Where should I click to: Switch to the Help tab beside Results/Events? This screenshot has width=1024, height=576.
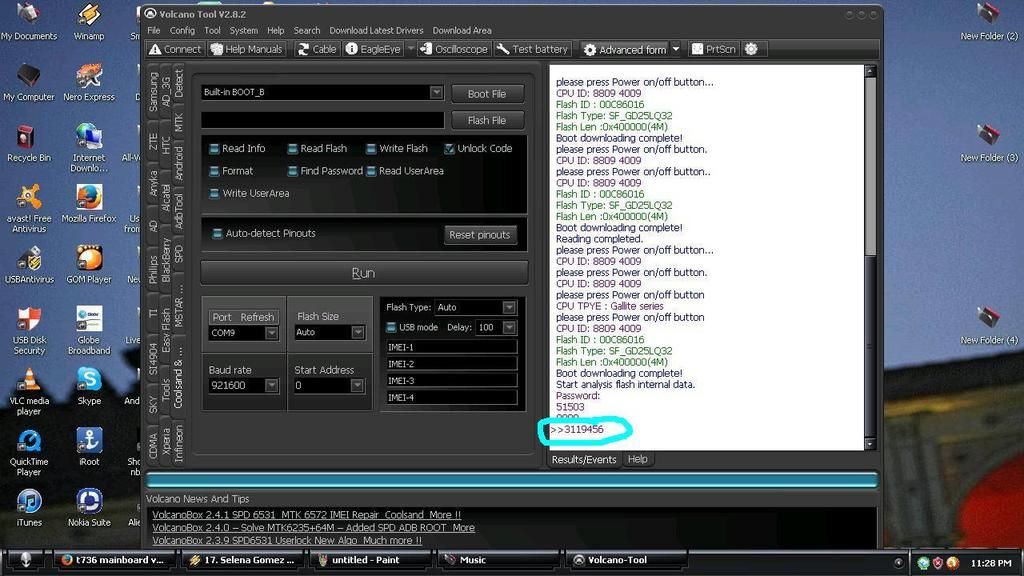pos(637,459)
